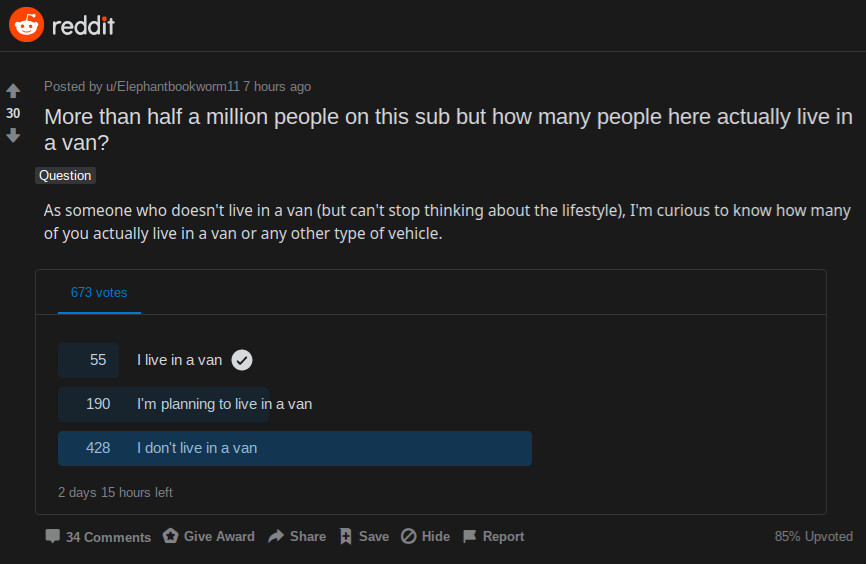
Task: Open the 34 Comments link
Action: pyautogui.click(x=108, y=537)
